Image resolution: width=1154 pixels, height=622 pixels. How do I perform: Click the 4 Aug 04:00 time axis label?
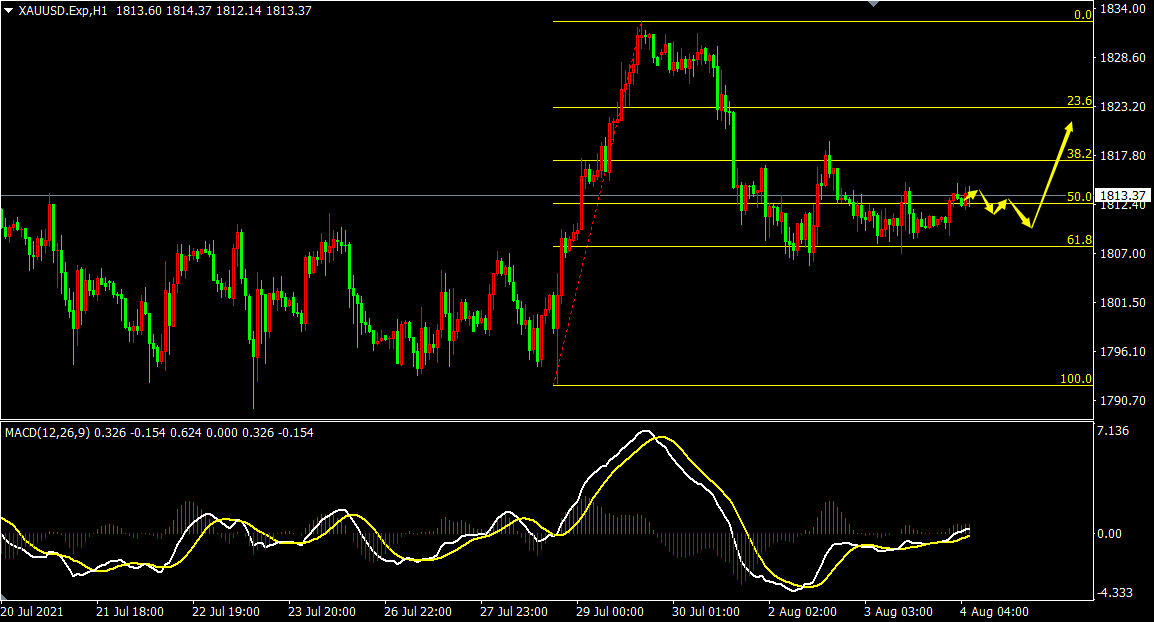click(x=994, y=612)
